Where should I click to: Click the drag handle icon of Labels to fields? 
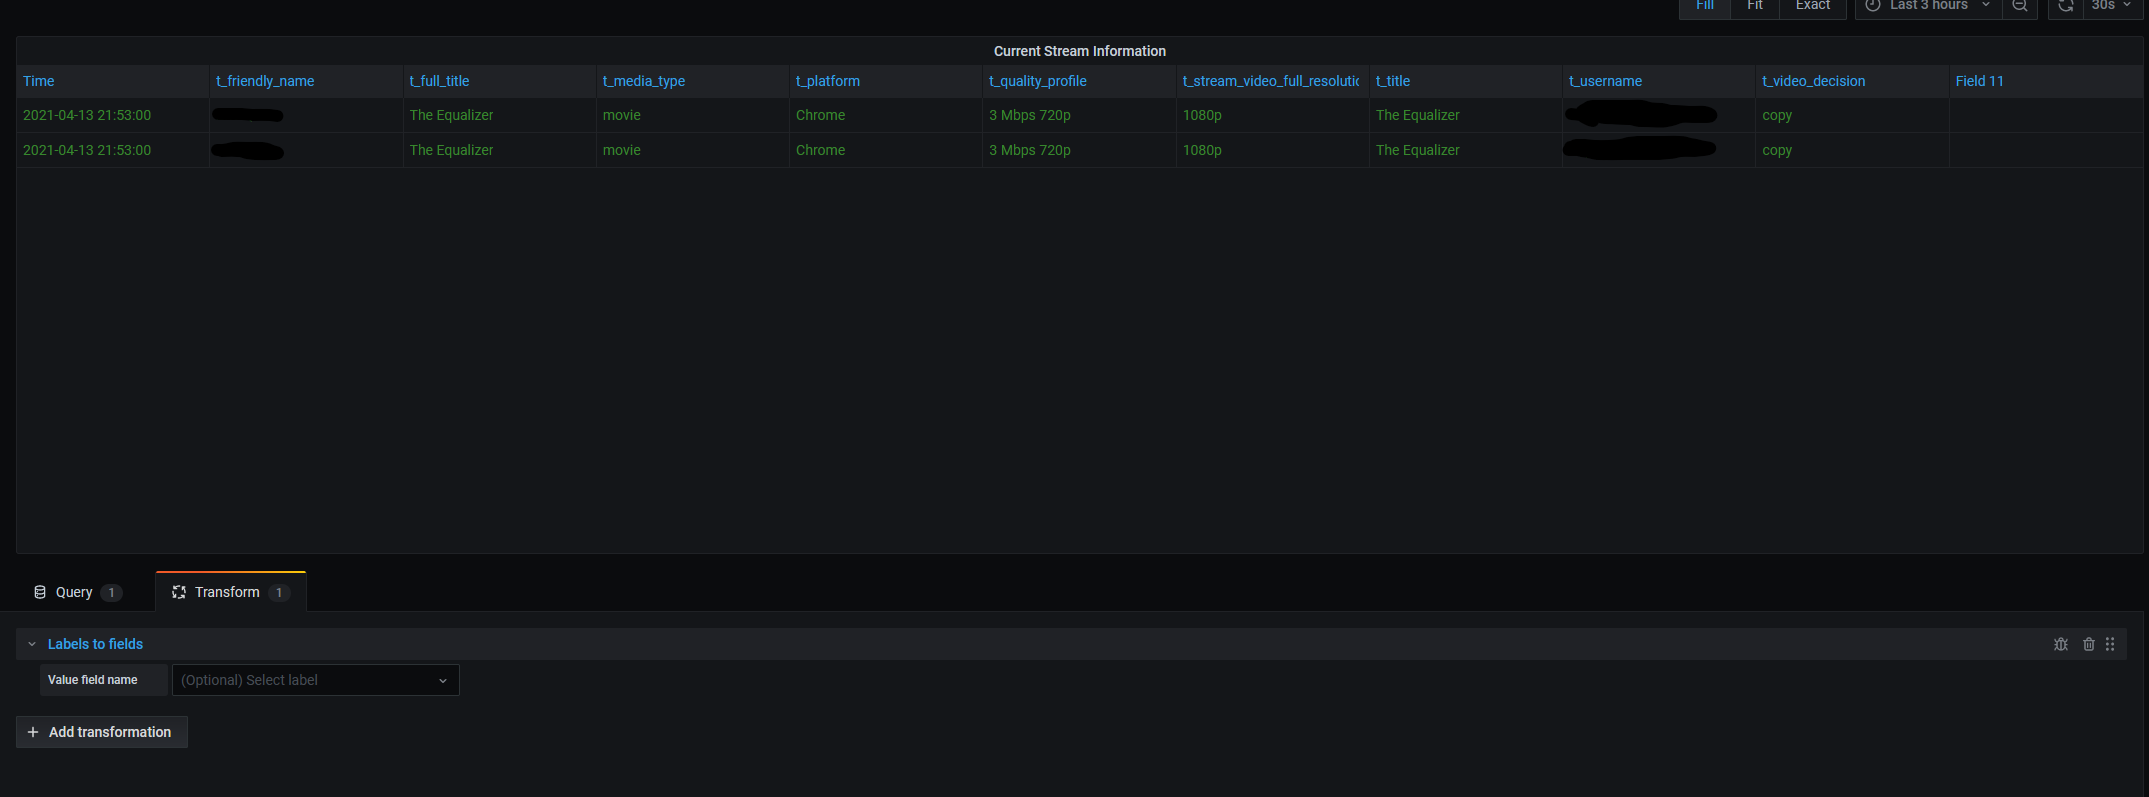pos(2110,645)
